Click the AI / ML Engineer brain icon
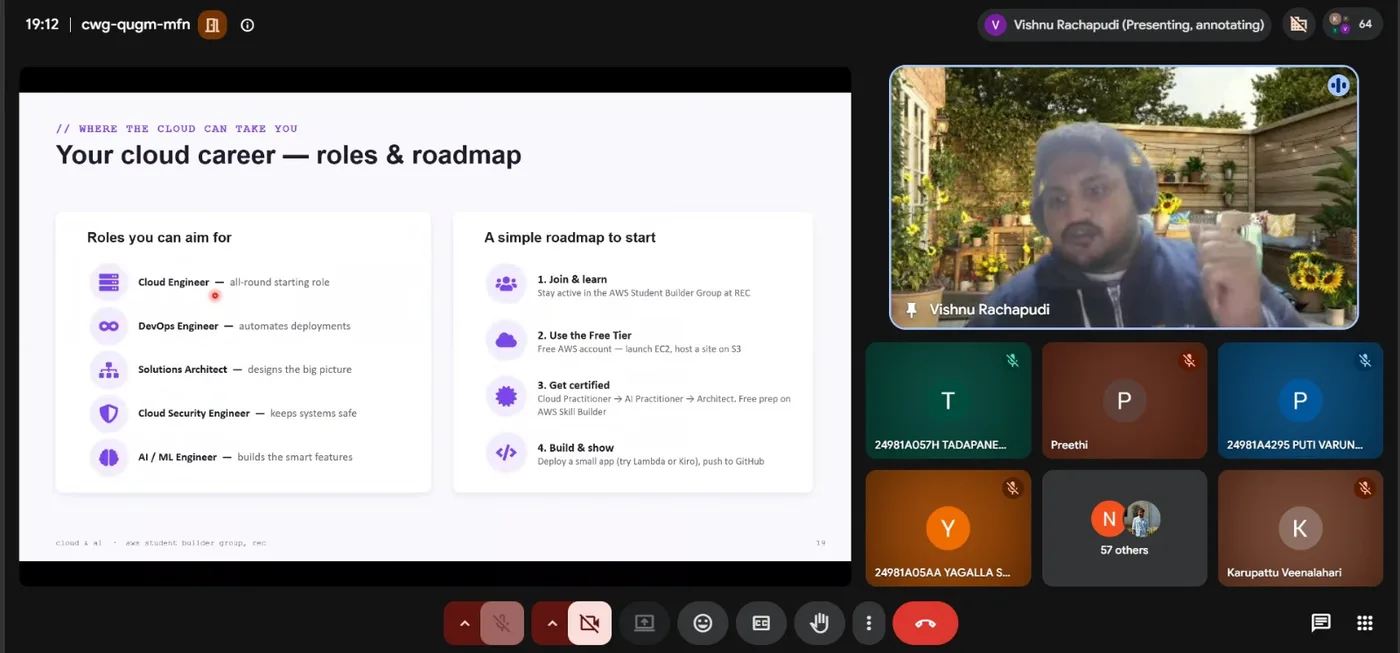1400x653 pixels. click(109, 457)
